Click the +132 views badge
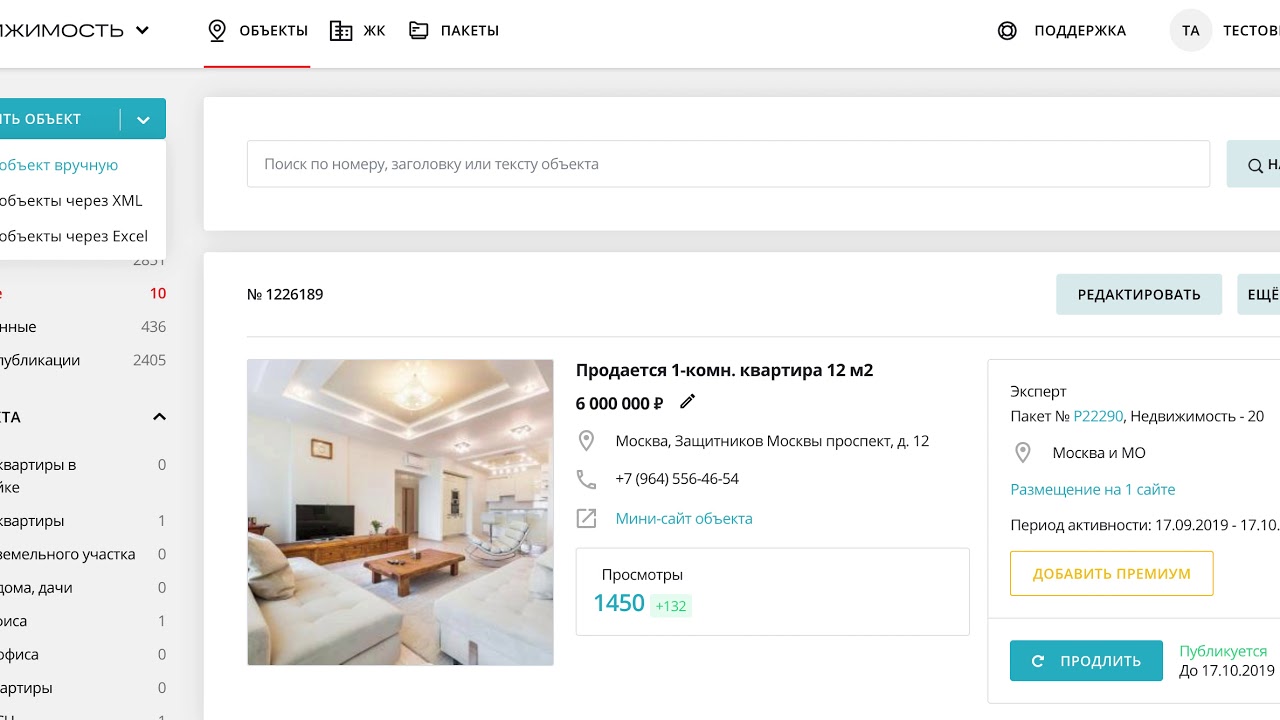The image size is (1280, 720). [671, 606]
